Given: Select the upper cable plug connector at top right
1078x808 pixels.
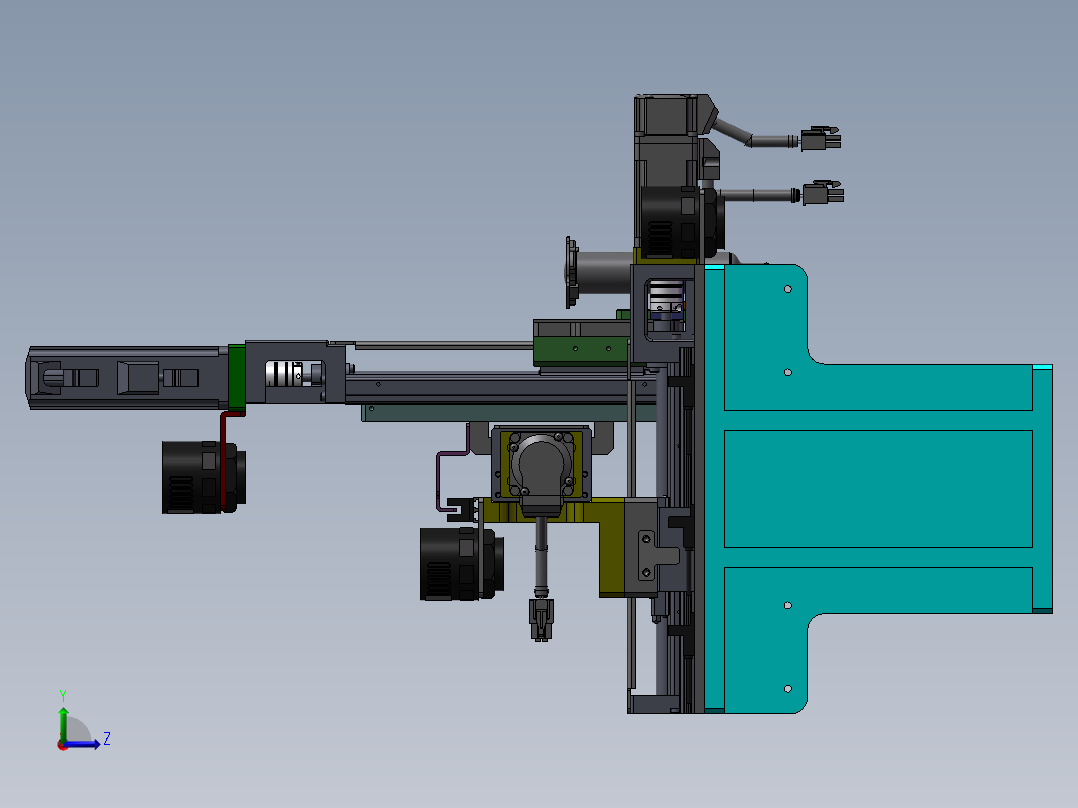Looking at the screenshot, I should coord(821,138).
